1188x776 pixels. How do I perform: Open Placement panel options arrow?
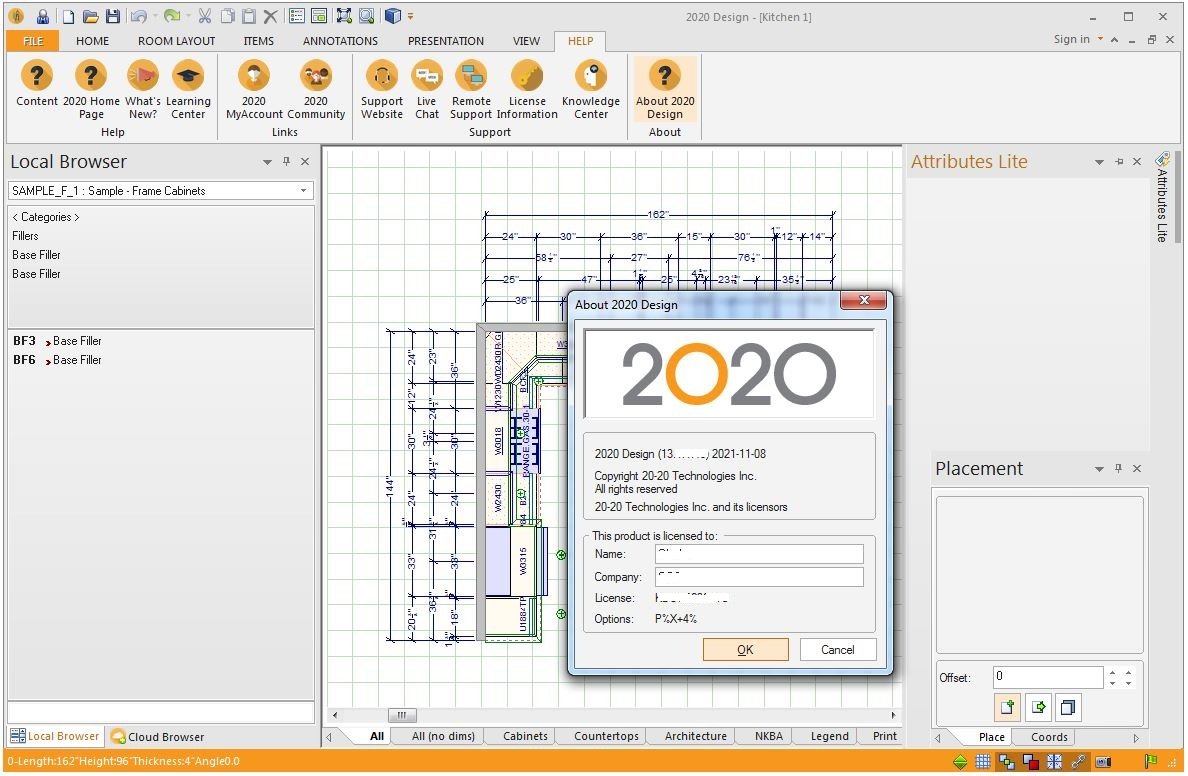(x=1099, y=469)
